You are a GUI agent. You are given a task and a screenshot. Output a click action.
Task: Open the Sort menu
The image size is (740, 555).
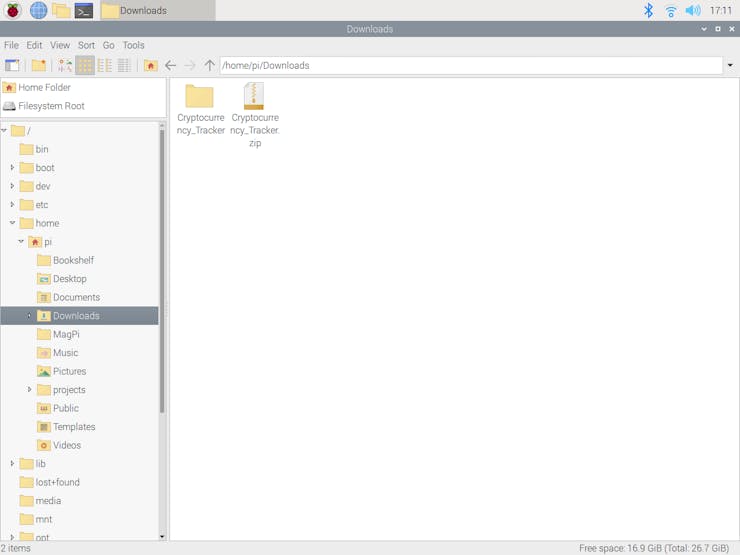click(86, 45)
